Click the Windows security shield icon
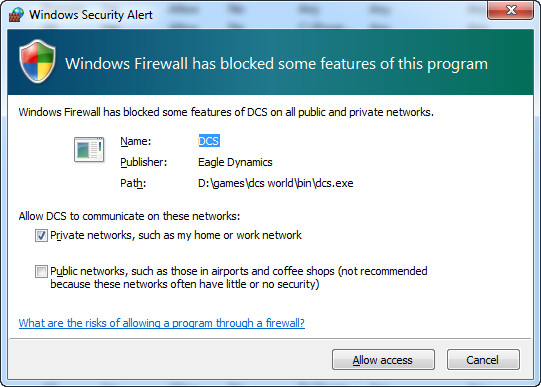This screenshot has height=387, width=541. 37,61
